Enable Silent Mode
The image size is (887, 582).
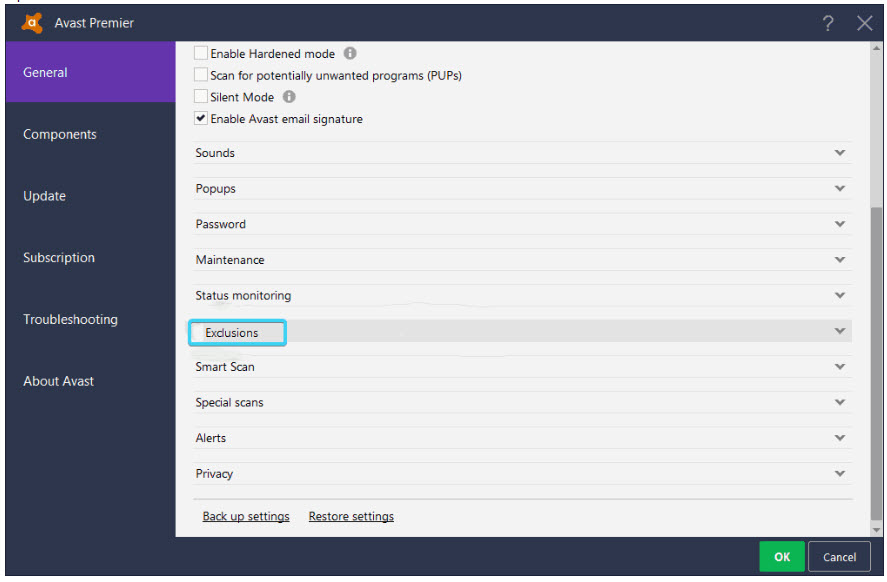click(x=200, y=97)
